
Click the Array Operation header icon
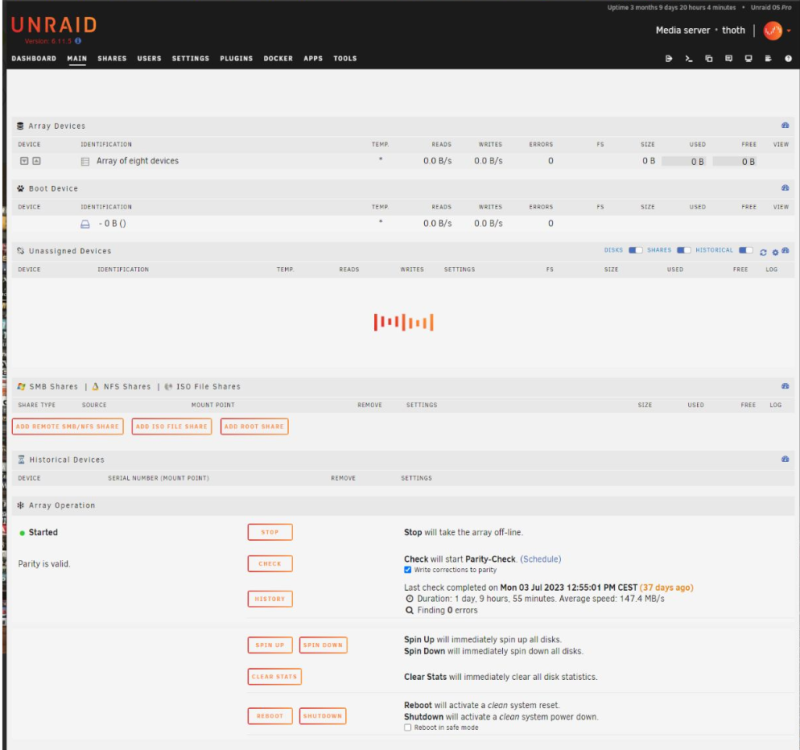tap(20, 505)
